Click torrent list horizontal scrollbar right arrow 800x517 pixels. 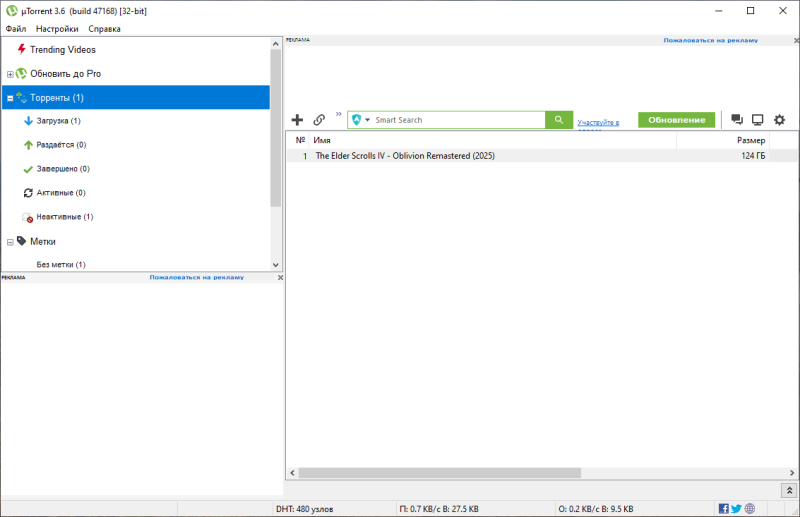point(792,473)
